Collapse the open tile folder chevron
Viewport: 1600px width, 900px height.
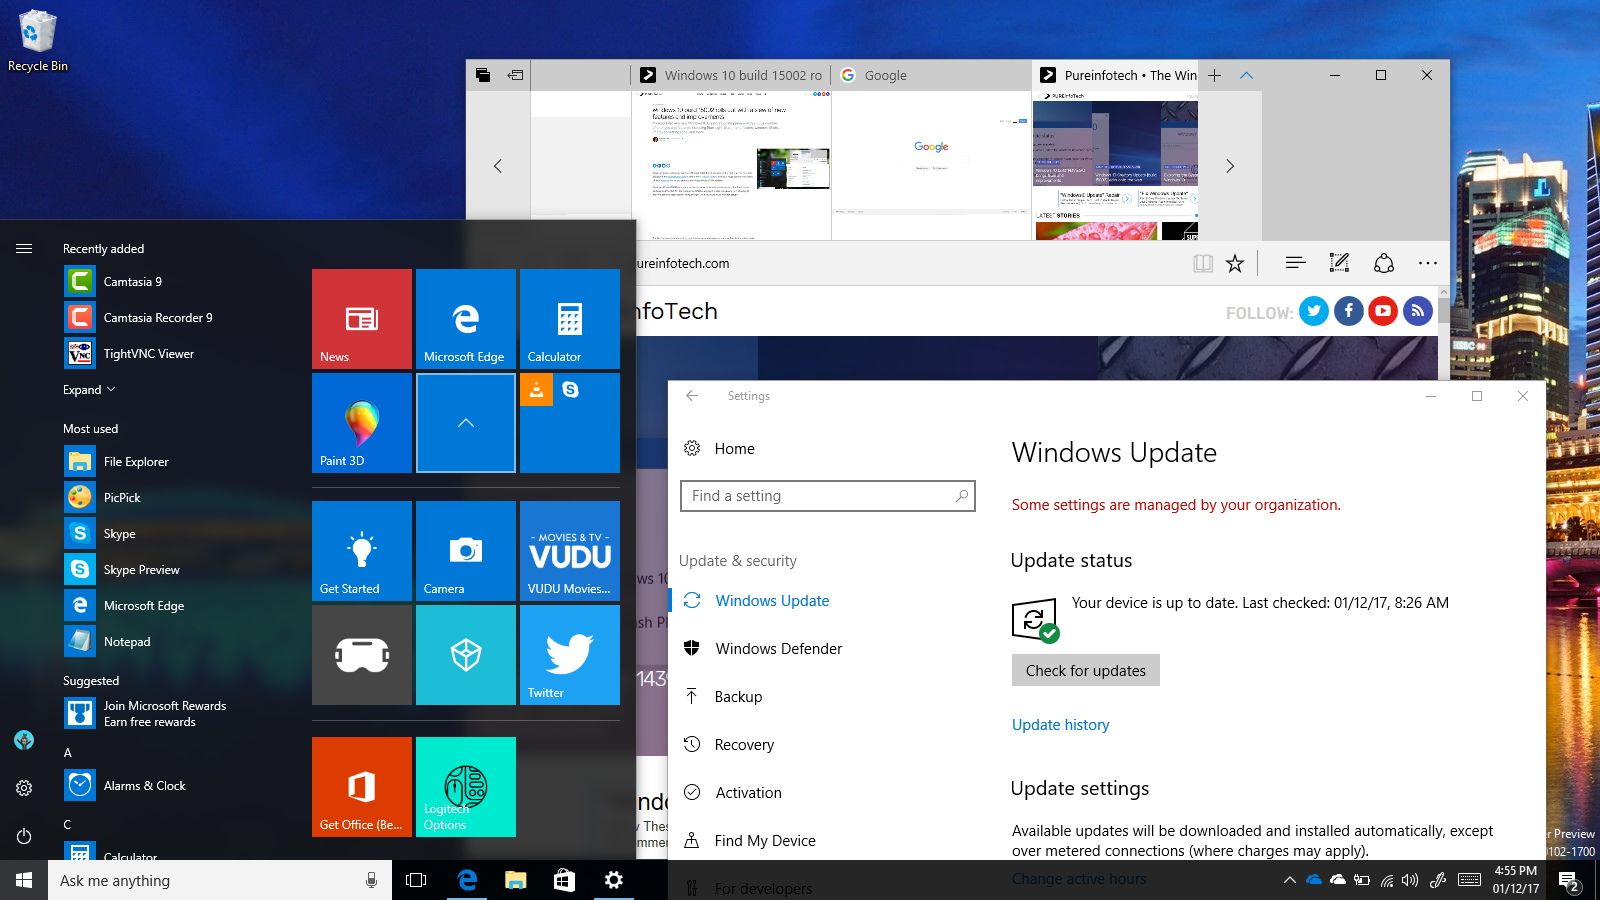[x=466, y=423]
